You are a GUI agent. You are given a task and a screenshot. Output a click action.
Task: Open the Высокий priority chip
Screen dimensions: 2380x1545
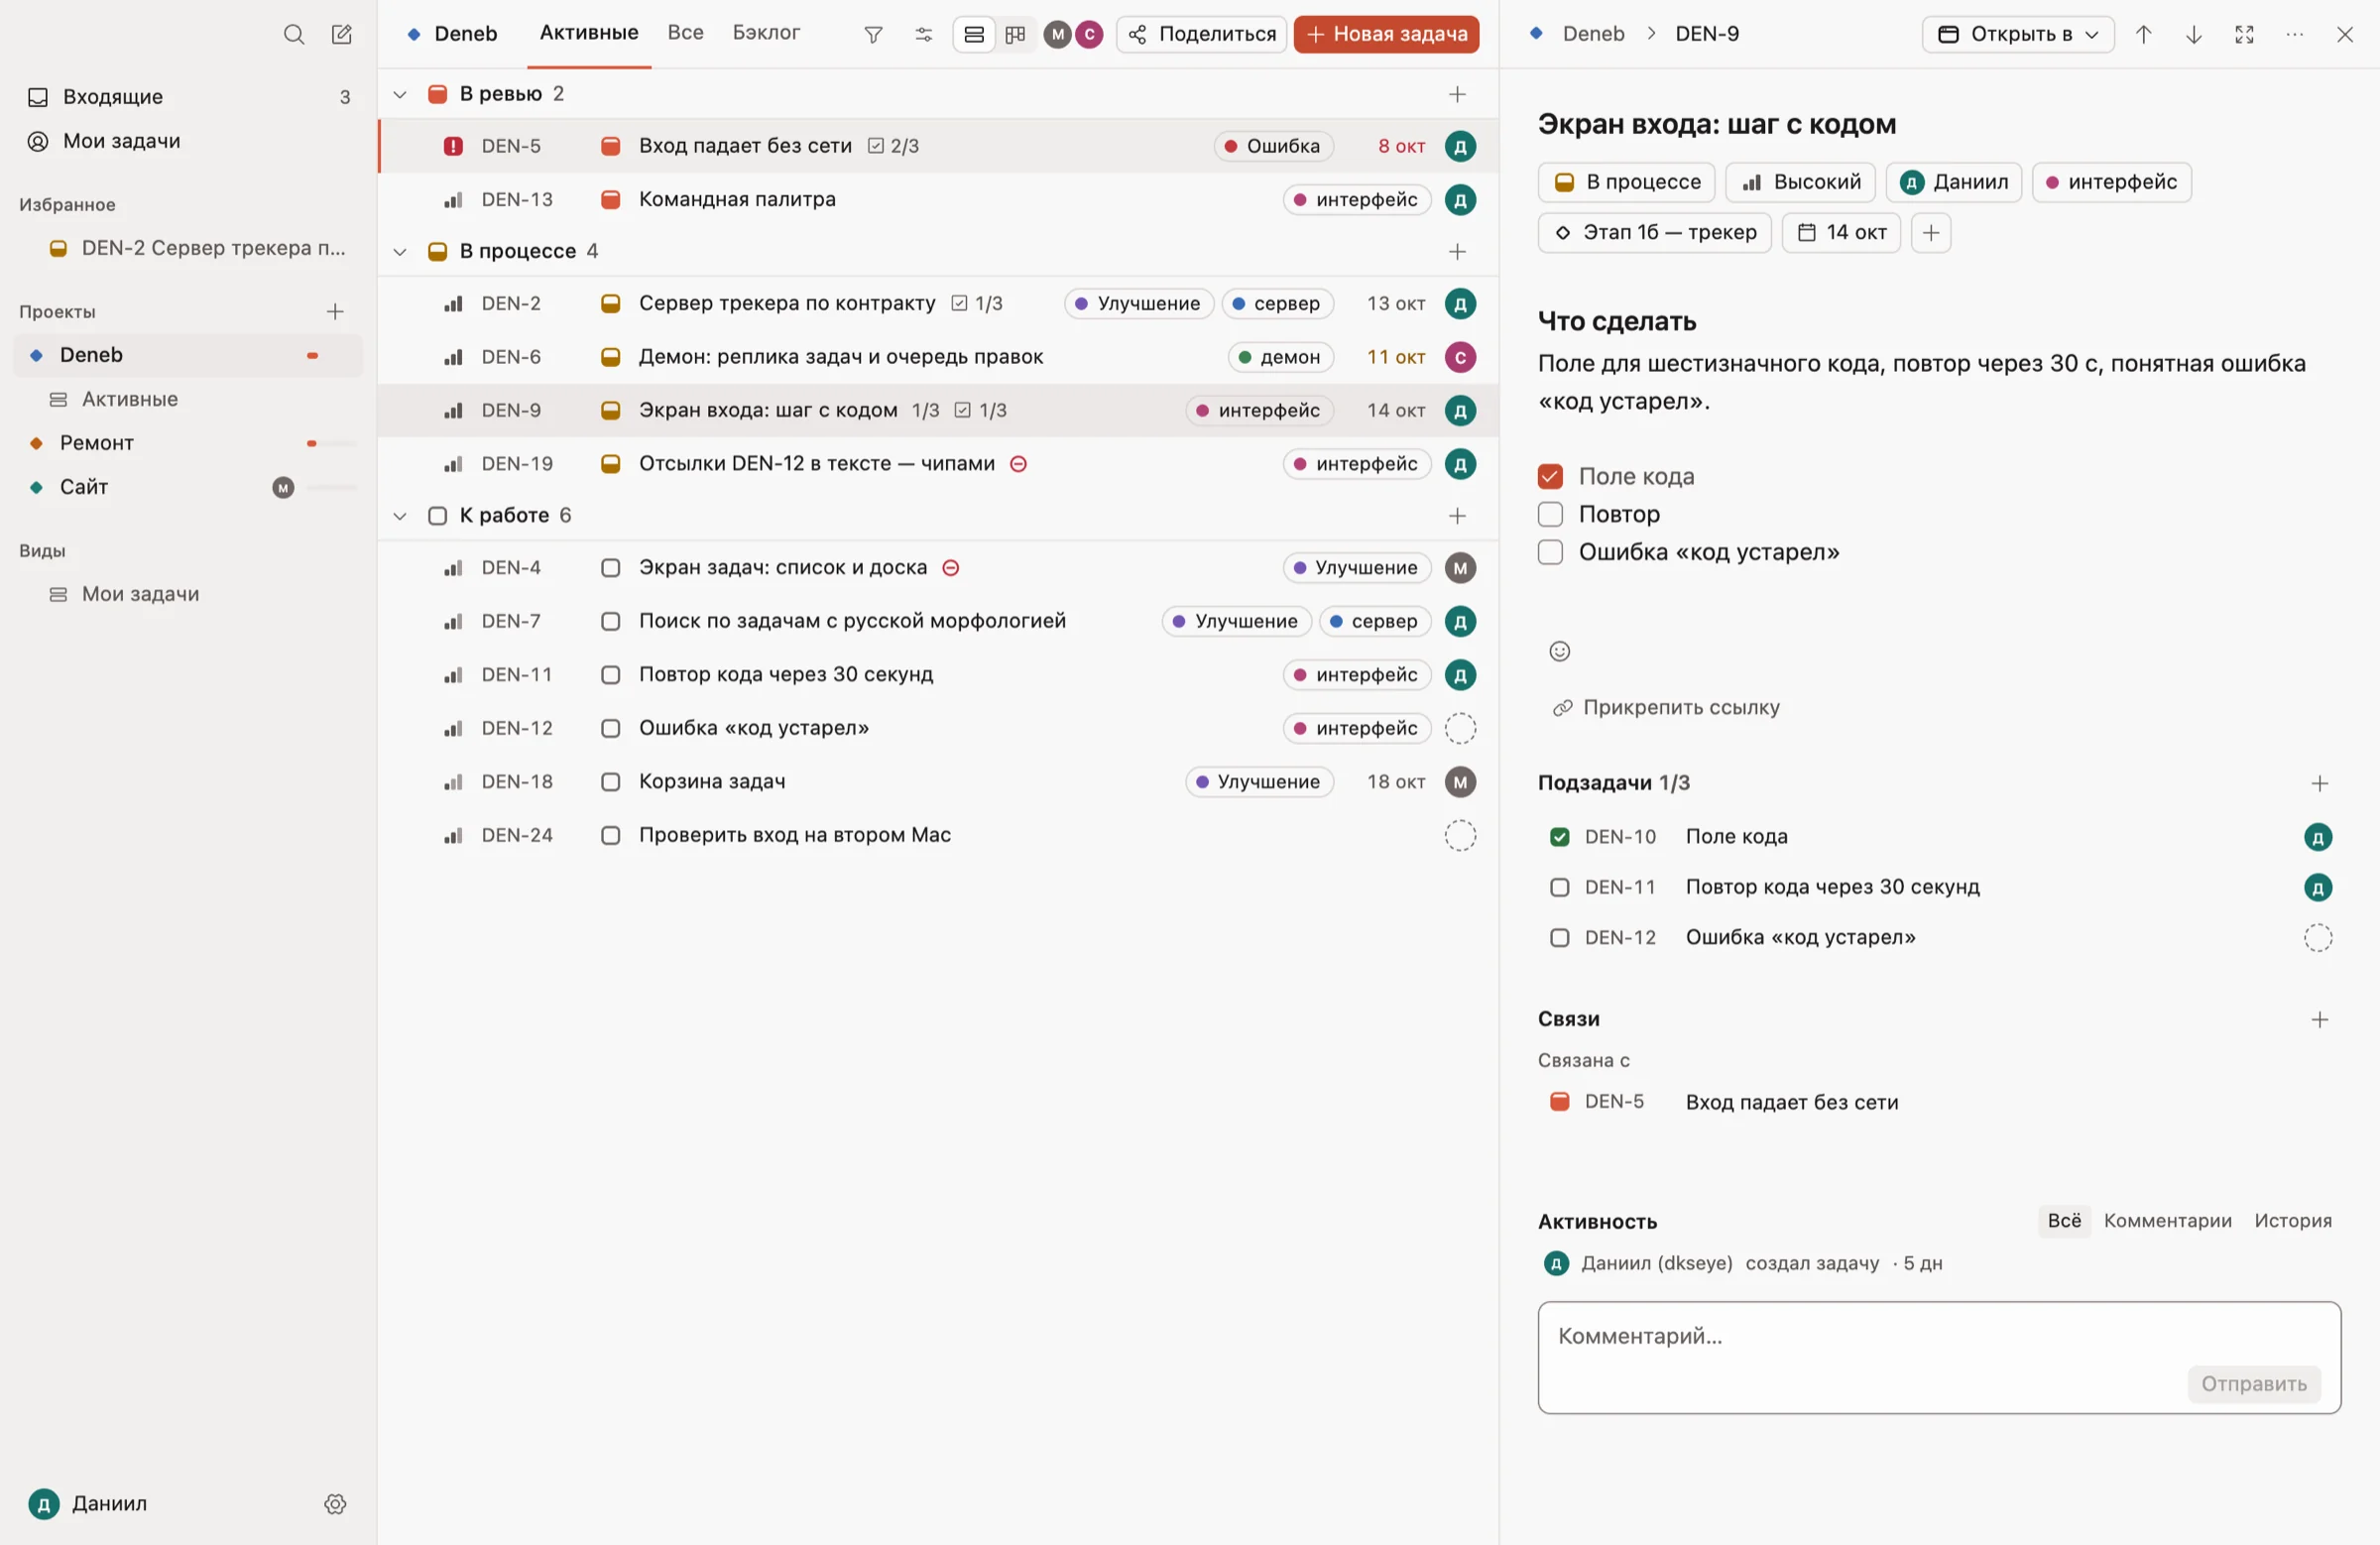point(1800,182)
